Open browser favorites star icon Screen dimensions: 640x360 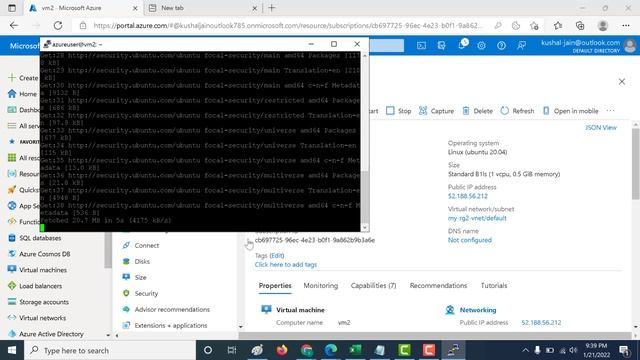pyautogui.click(x=558, y=25)
